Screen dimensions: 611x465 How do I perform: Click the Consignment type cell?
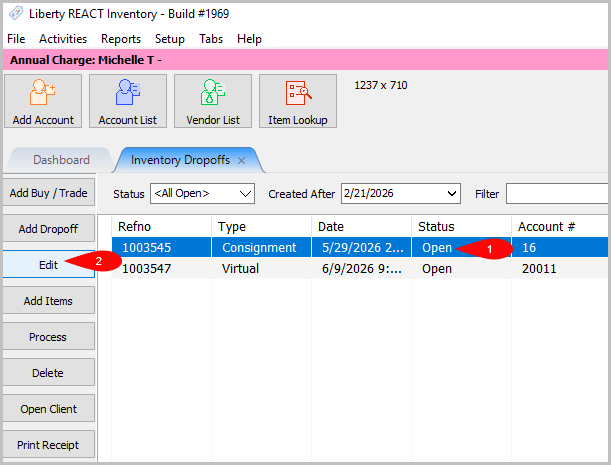pos(259,248)
